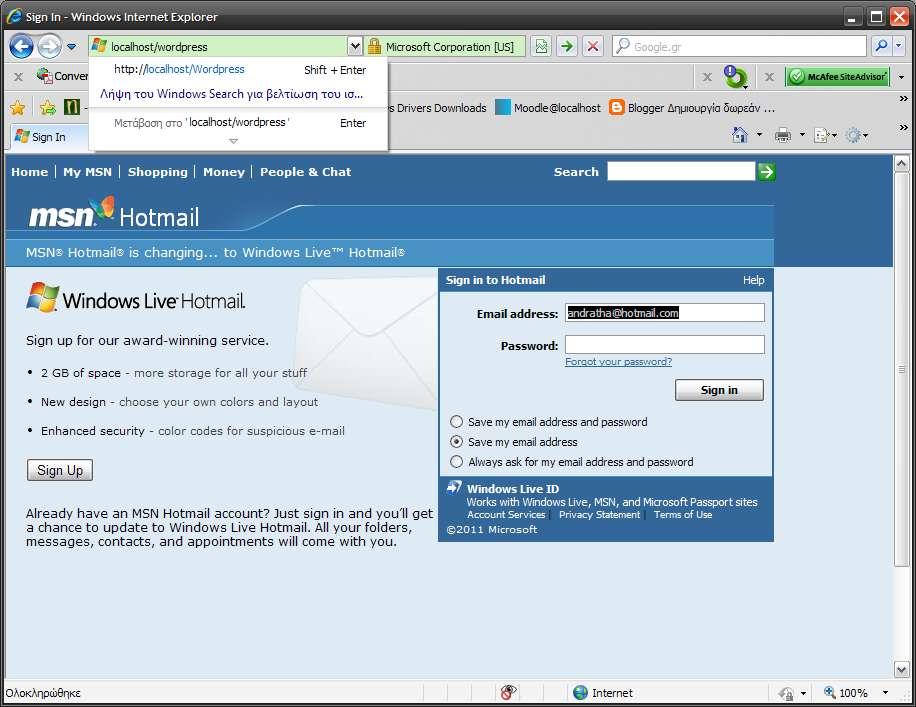Open the Home button dropdown arrow

pyautogui.click(x=759, y=135)
